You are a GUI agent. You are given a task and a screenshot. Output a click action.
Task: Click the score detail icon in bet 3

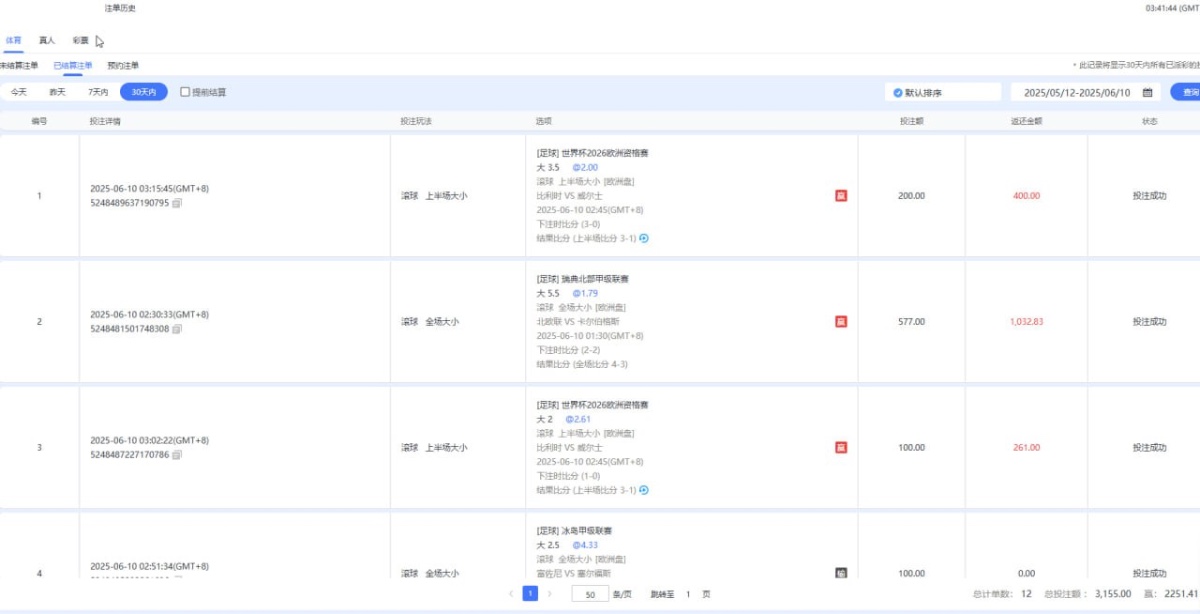point(644,490)
